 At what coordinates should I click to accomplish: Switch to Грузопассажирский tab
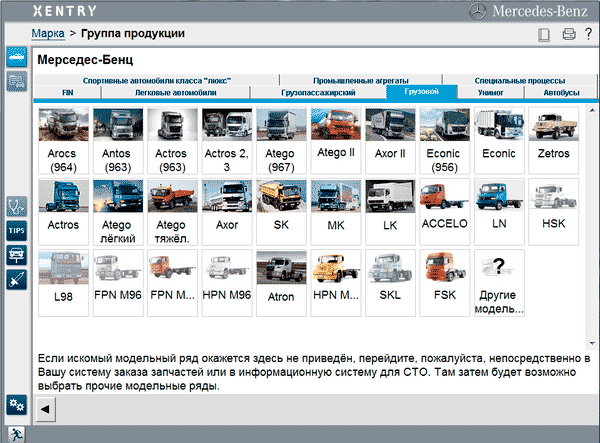(318, 93)
